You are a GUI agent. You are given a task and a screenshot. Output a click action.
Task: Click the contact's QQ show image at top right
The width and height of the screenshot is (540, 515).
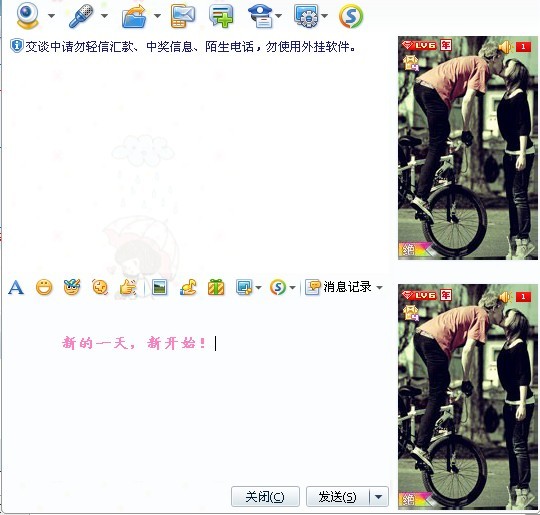pyautogui.click(x=467, y=148)
